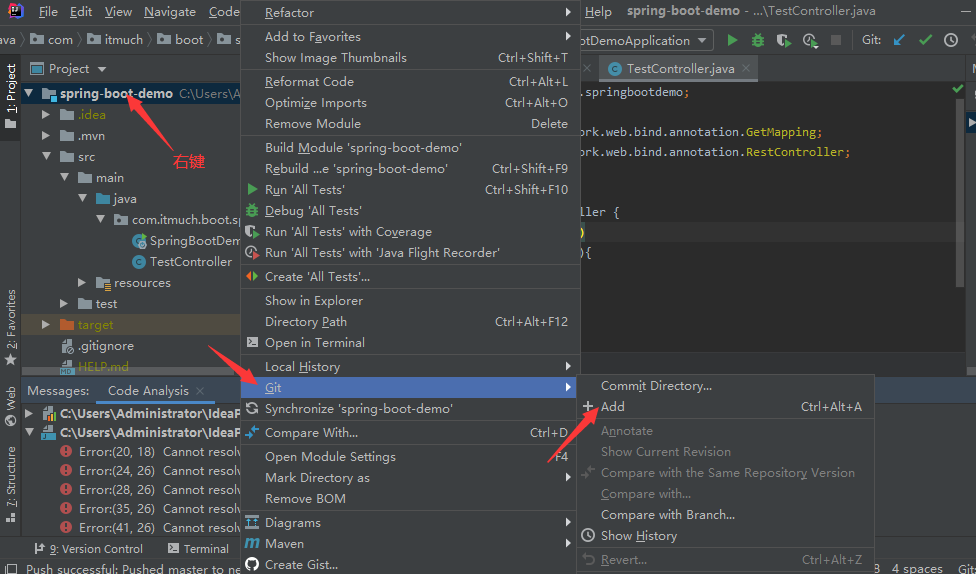Click Create Gist... entry
The width and height of the screenshot is (976, 574).
[410, 565]
